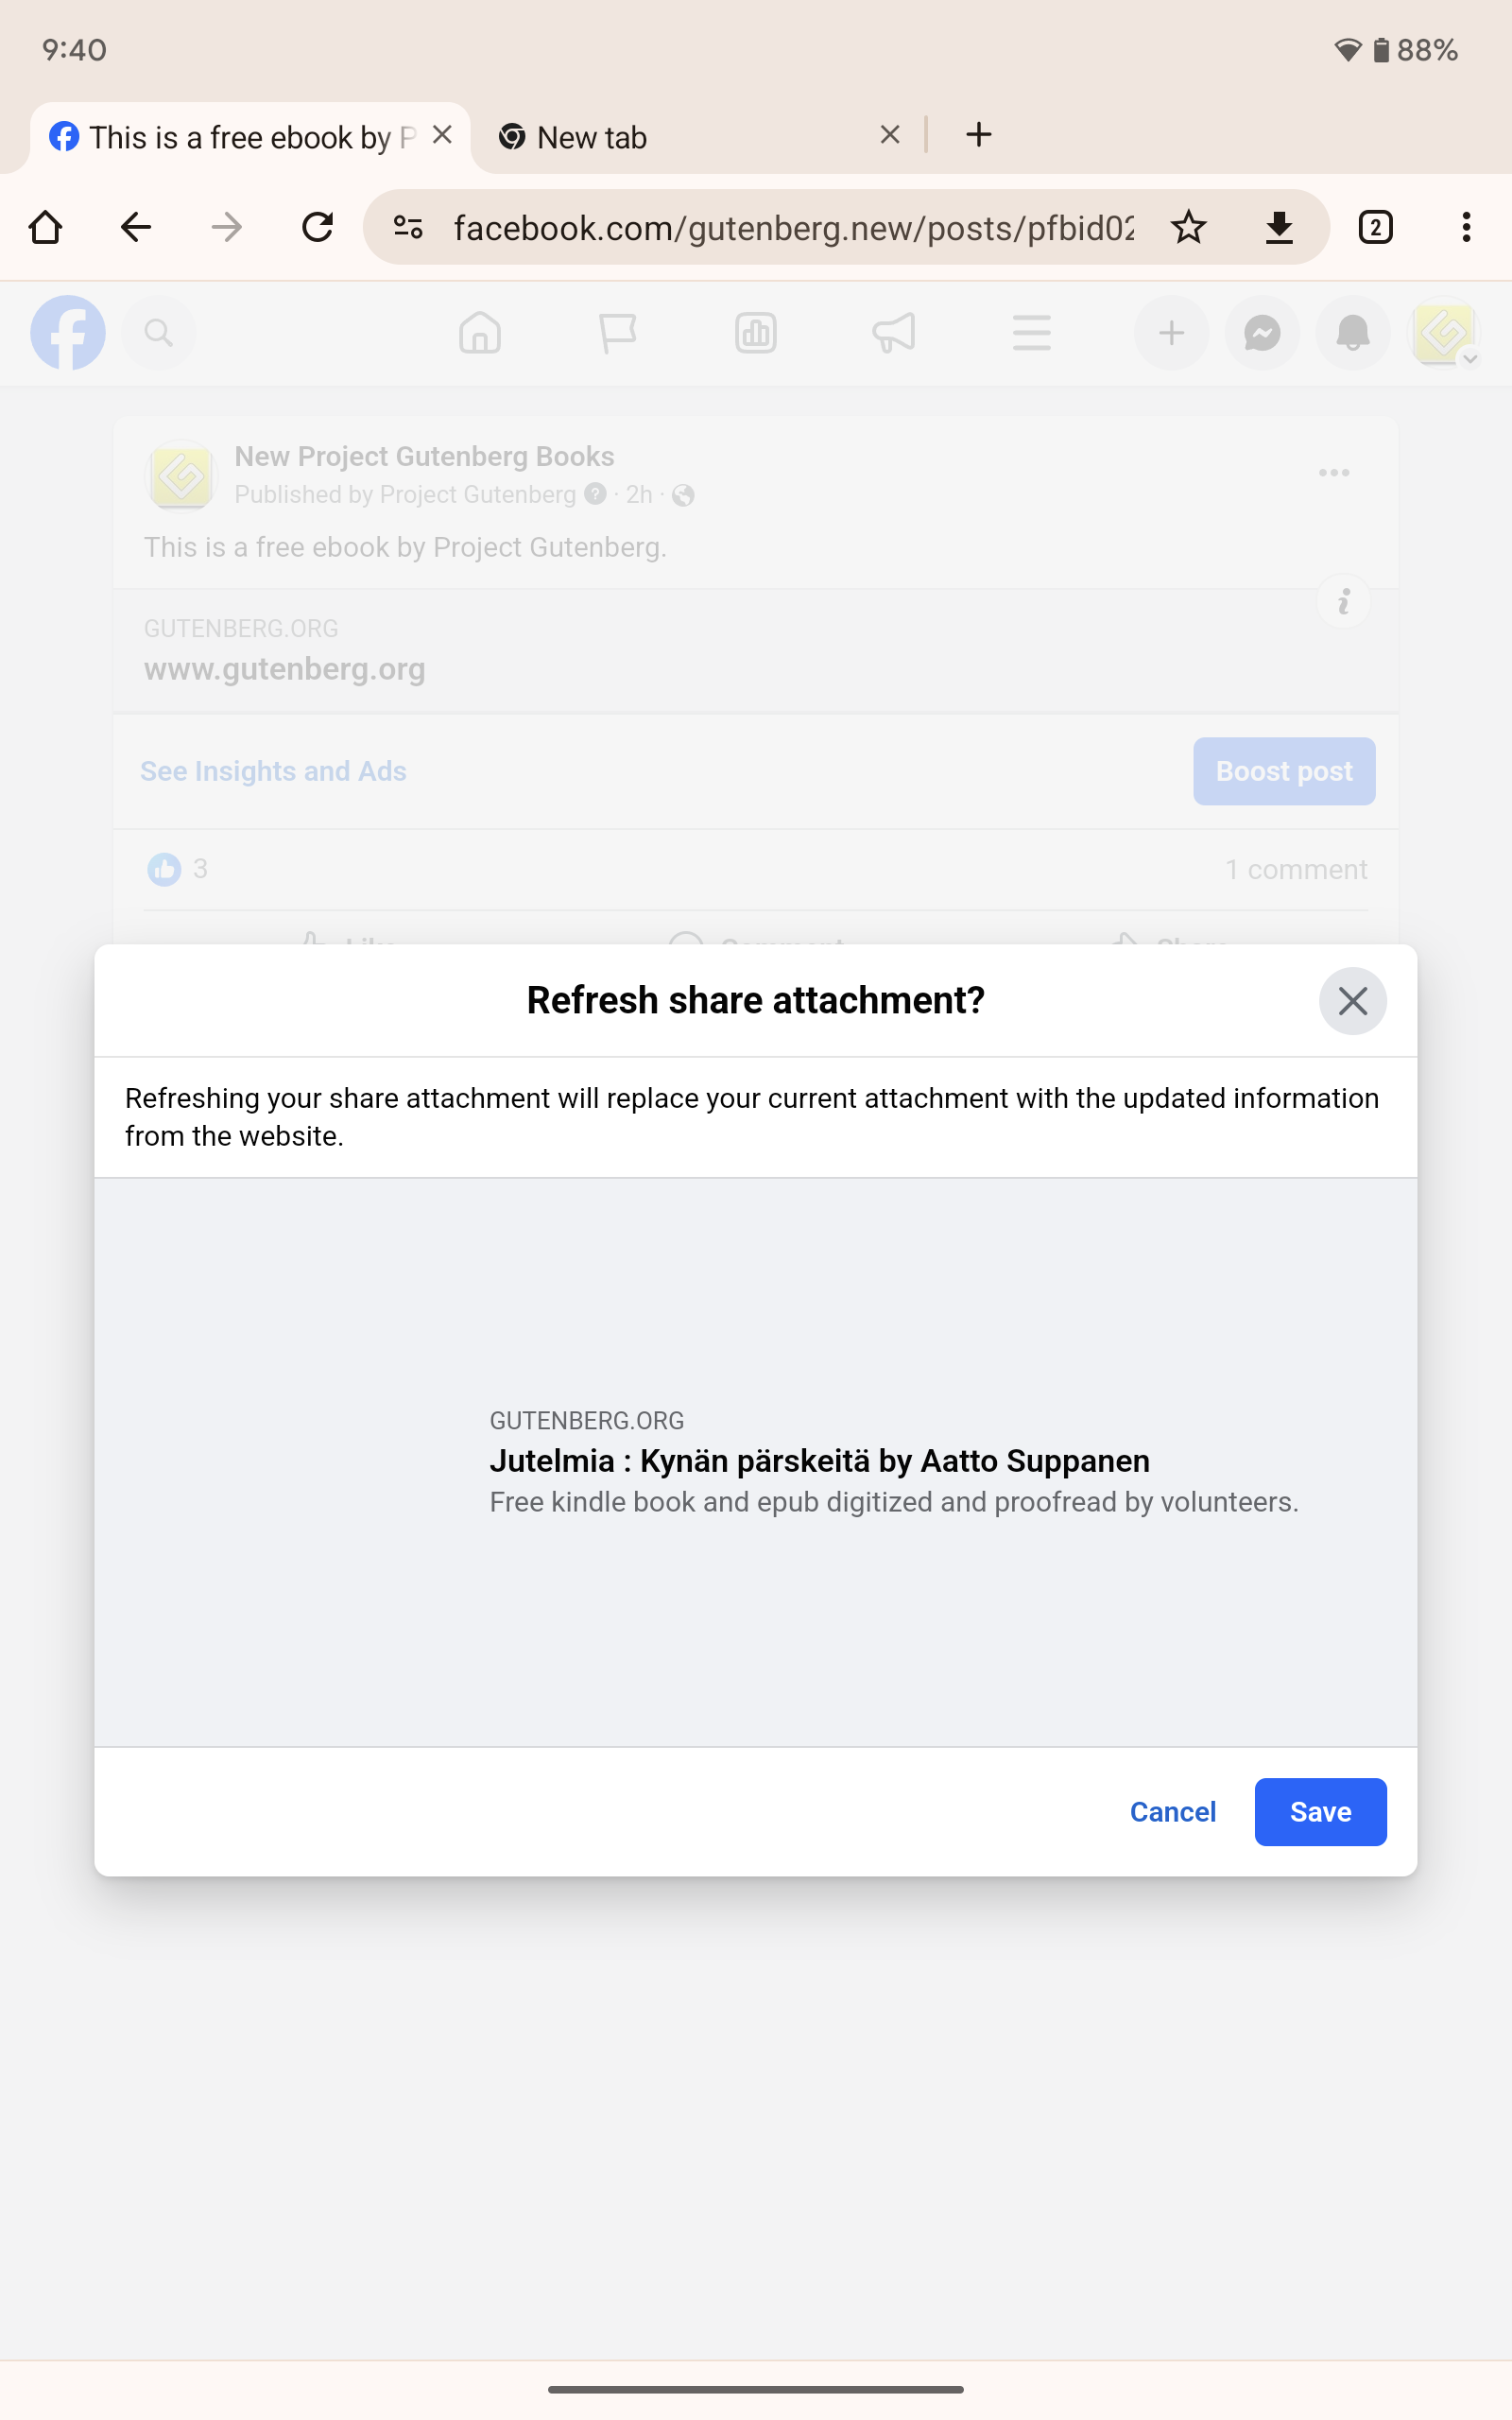Viewport: 1512px width, 2420px height.
Task: Select the 'This is a free ebook' tab
Action: pyautogui.click(x=250, y=137)
